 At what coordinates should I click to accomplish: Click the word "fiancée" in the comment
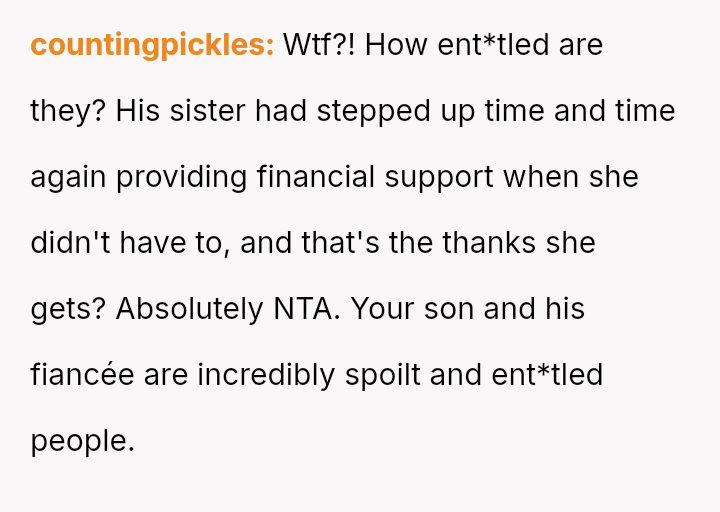[x=82, y=375]
